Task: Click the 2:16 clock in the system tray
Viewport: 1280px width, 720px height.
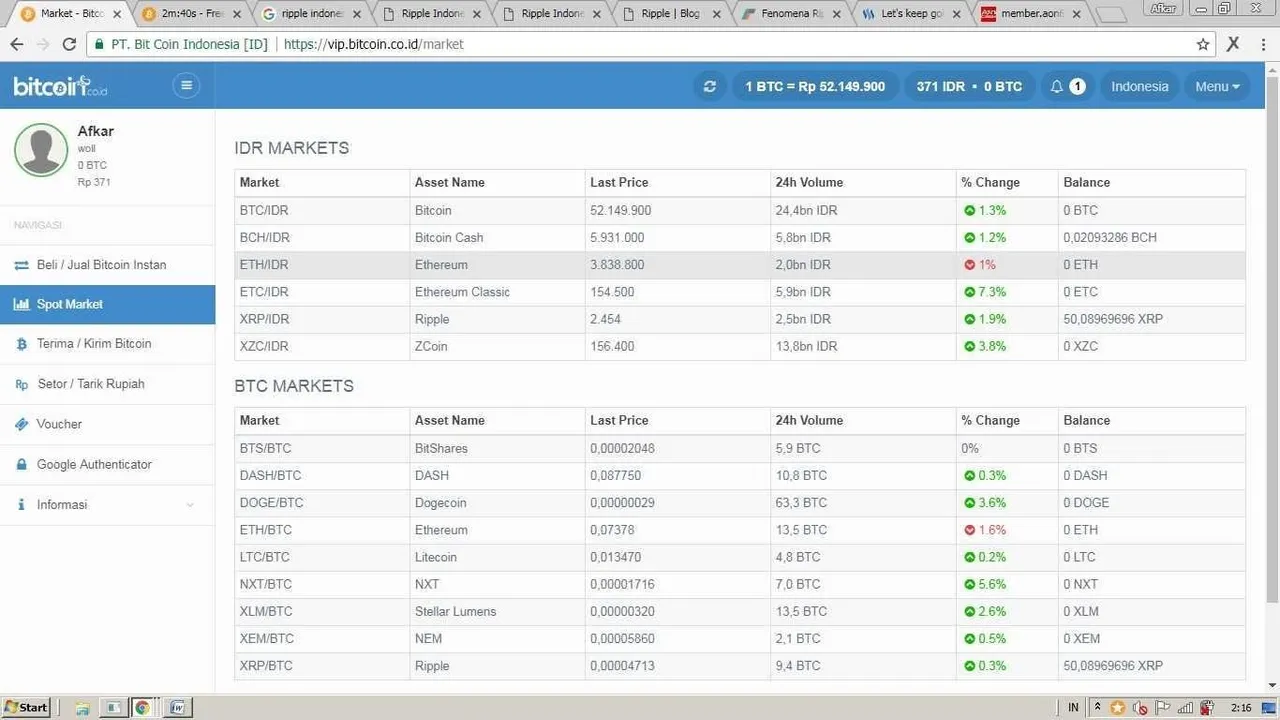Action: coord(1241,708)
